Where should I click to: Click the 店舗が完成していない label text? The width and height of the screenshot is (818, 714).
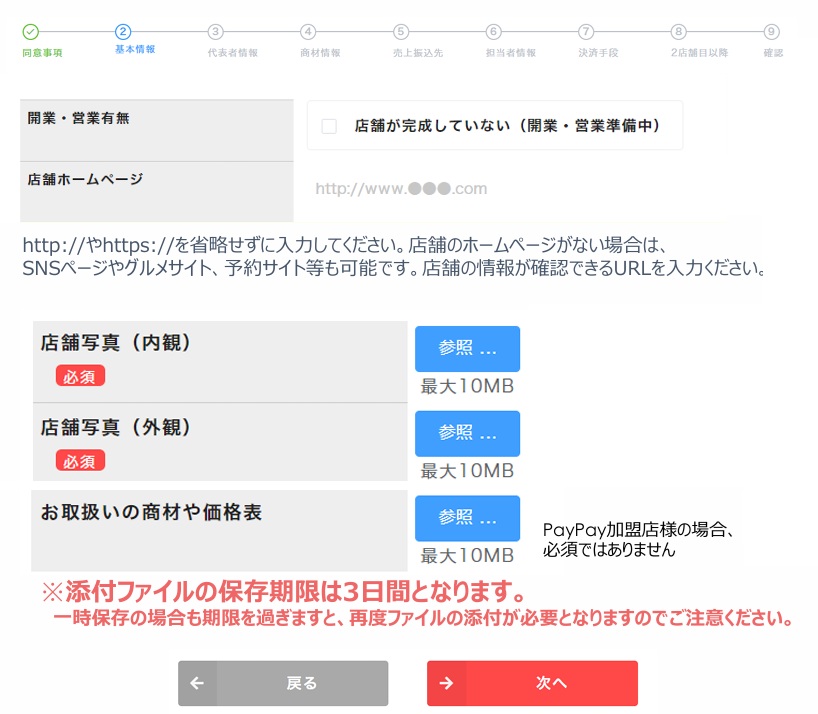click(508, 126)
